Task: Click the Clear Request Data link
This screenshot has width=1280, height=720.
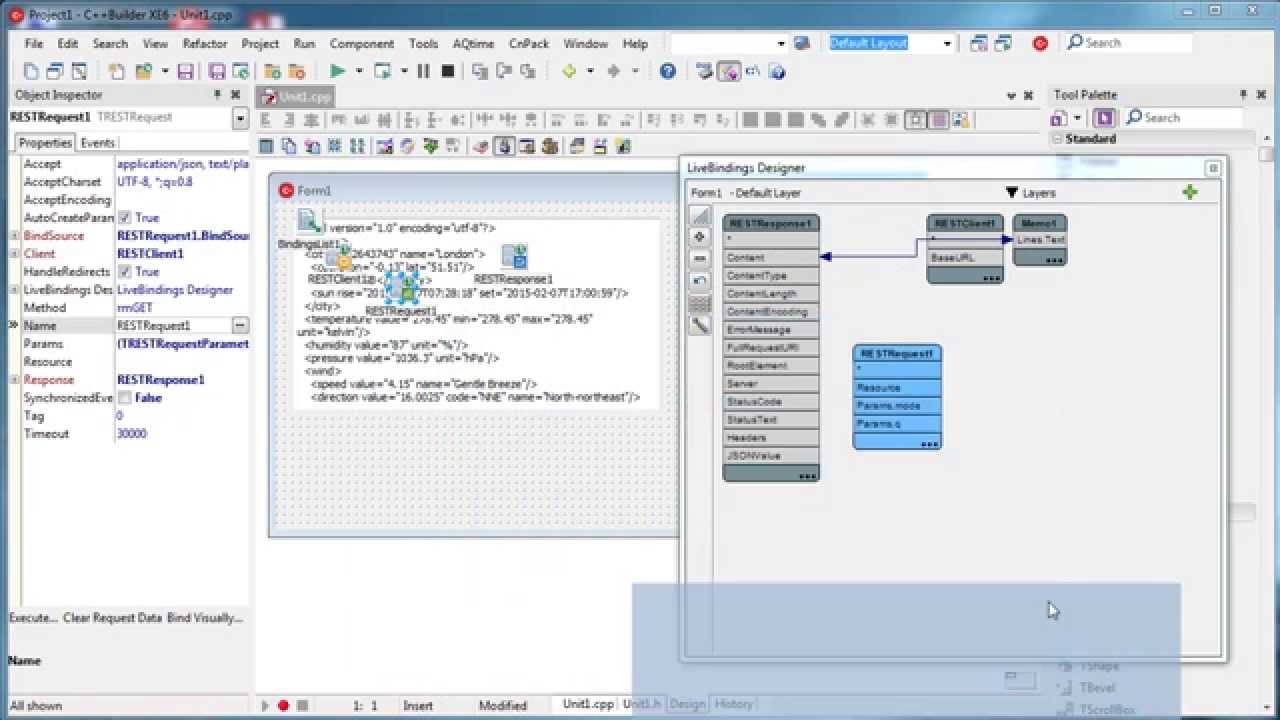Action: click(112, 618)
